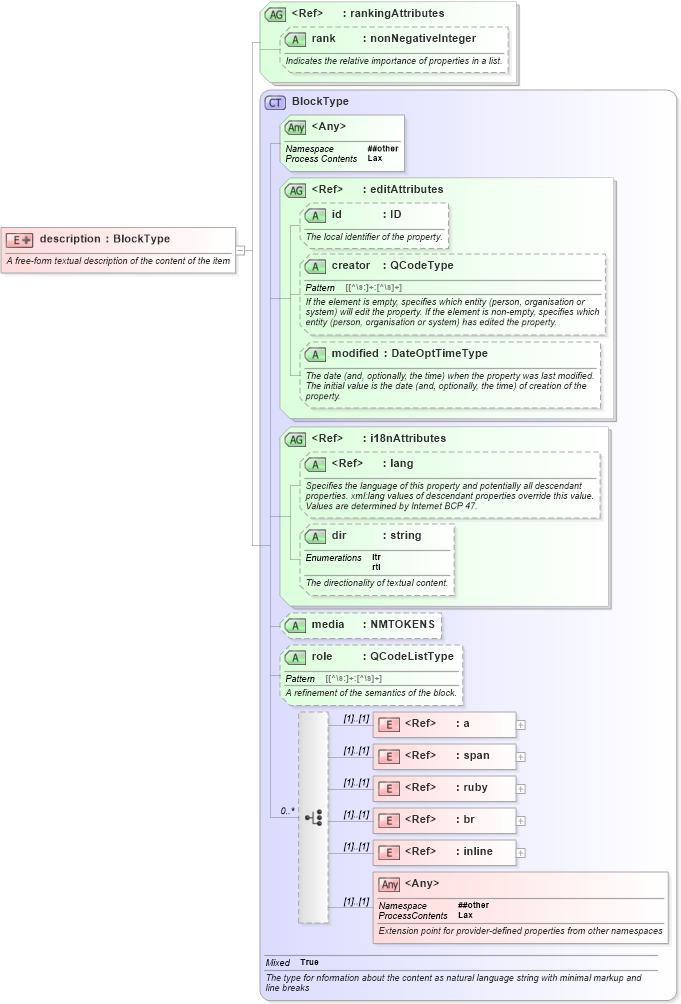Viewport: 681px width, 1004px height.
Task: Click the choice compositor icon
Action: pos(314,818)
